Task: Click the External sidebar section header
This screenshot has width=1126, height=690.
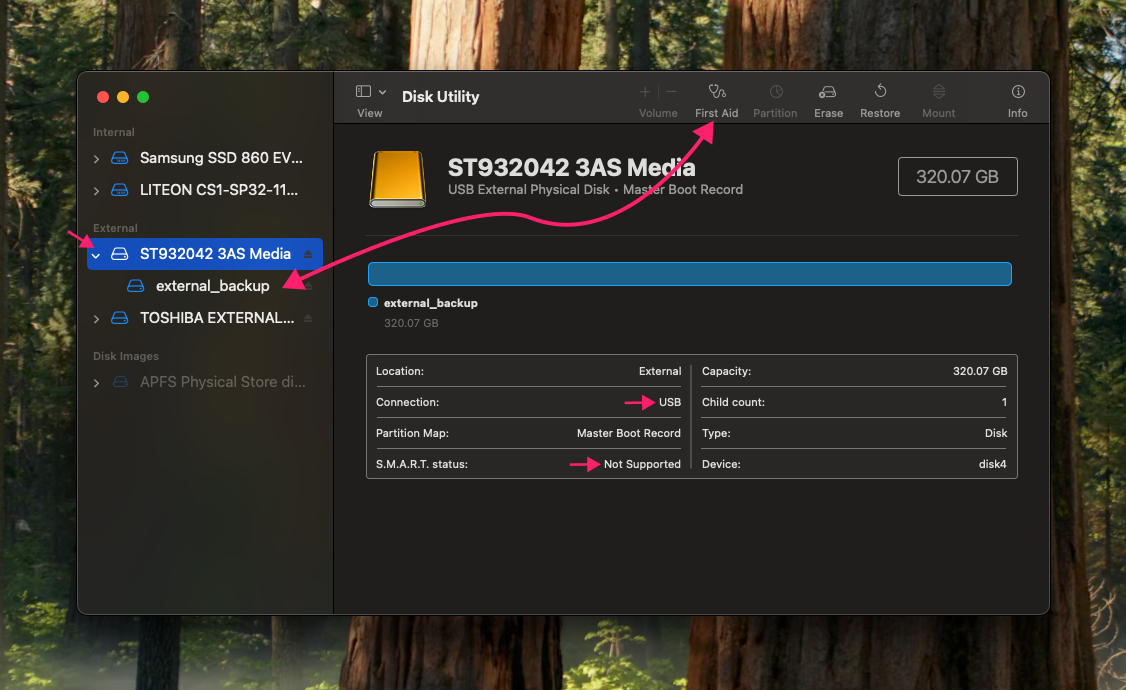Action: coord(115,228)
